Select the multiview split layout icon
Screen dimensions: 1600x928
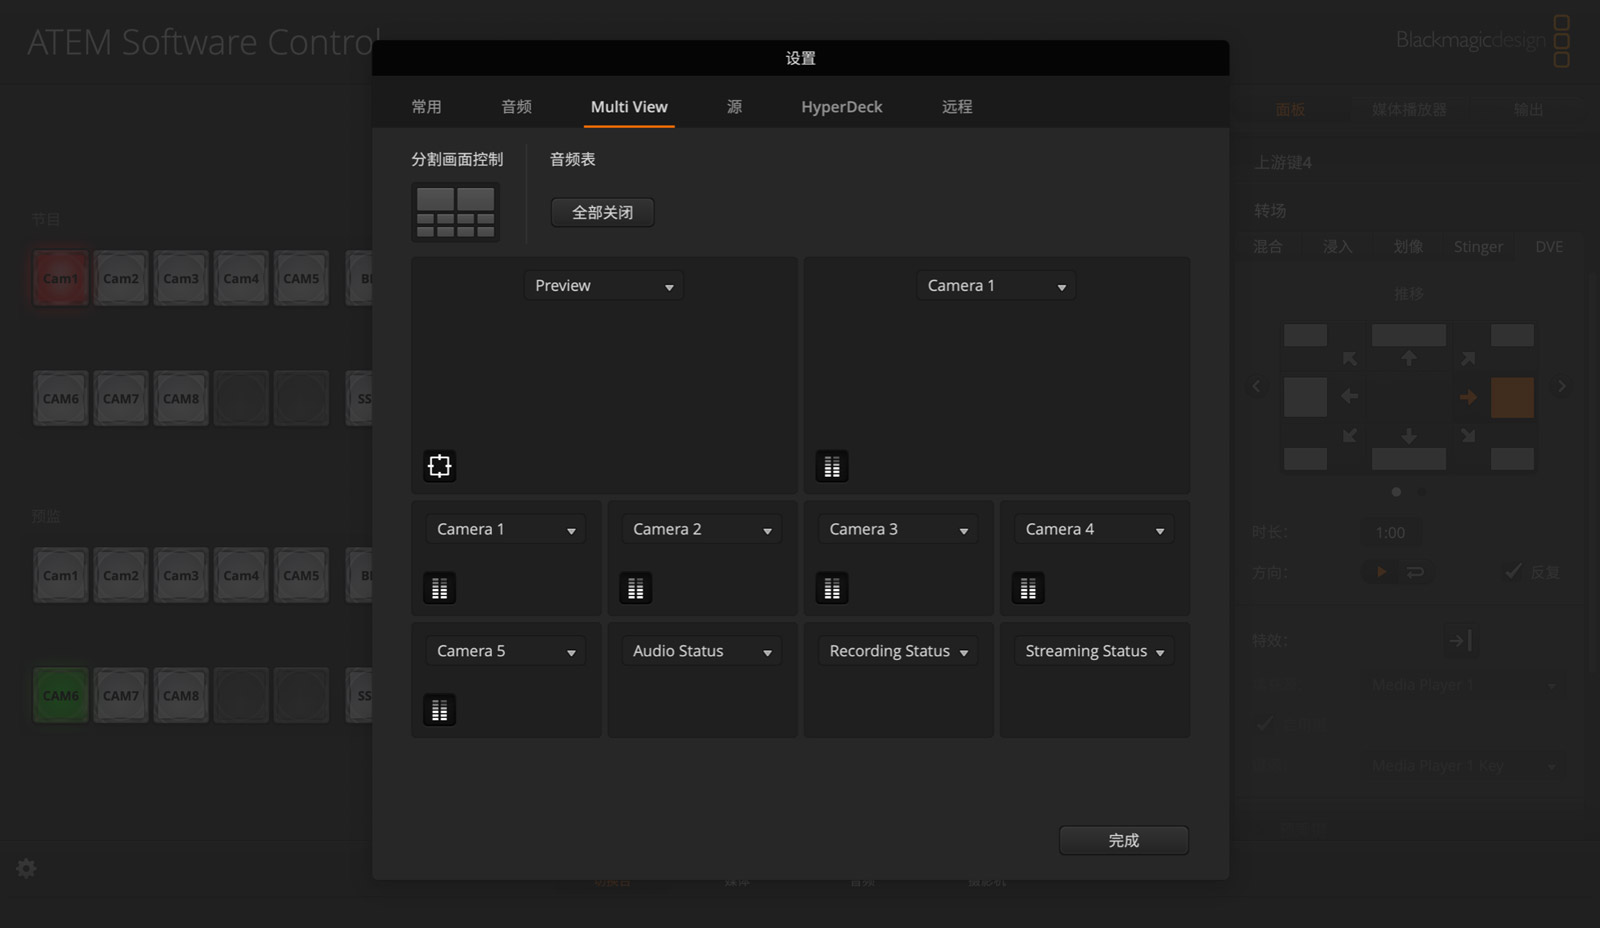click(455, 212)
